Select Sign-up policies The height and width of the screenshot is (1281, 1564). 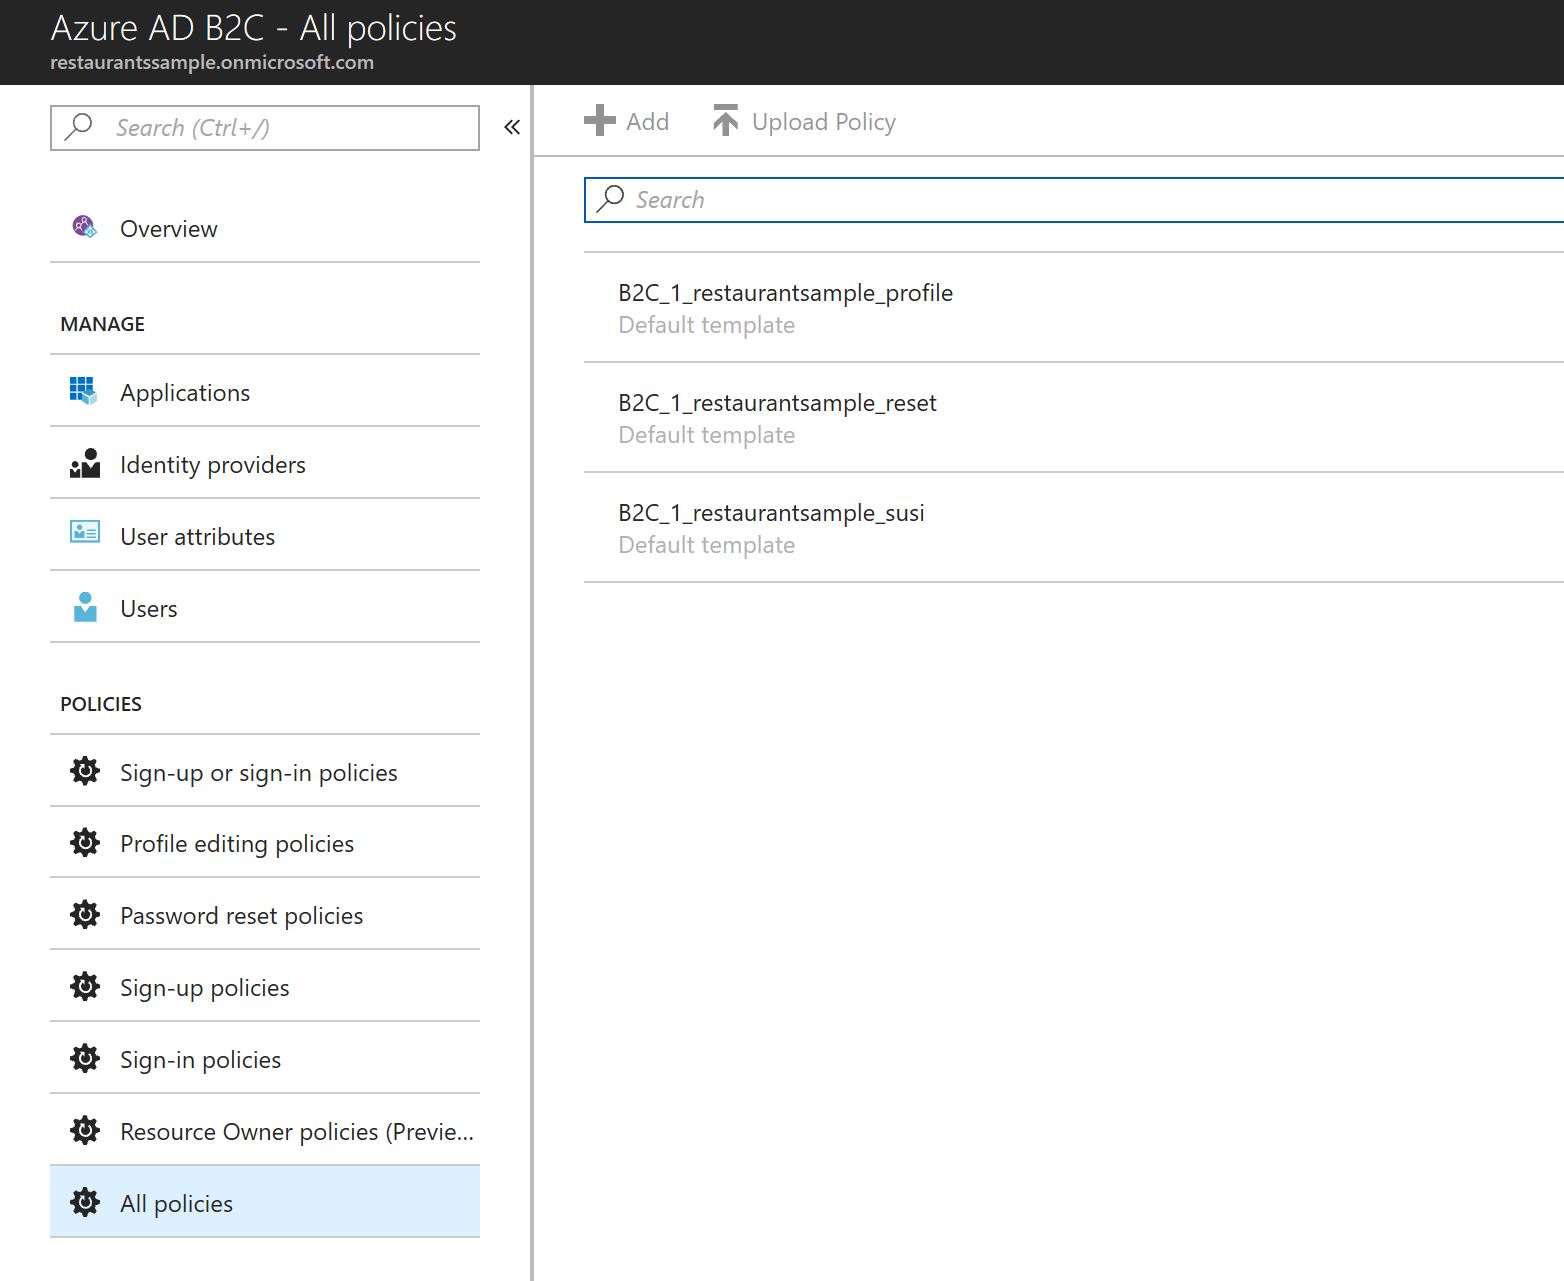pyautogui.click(x=265, y=987)
